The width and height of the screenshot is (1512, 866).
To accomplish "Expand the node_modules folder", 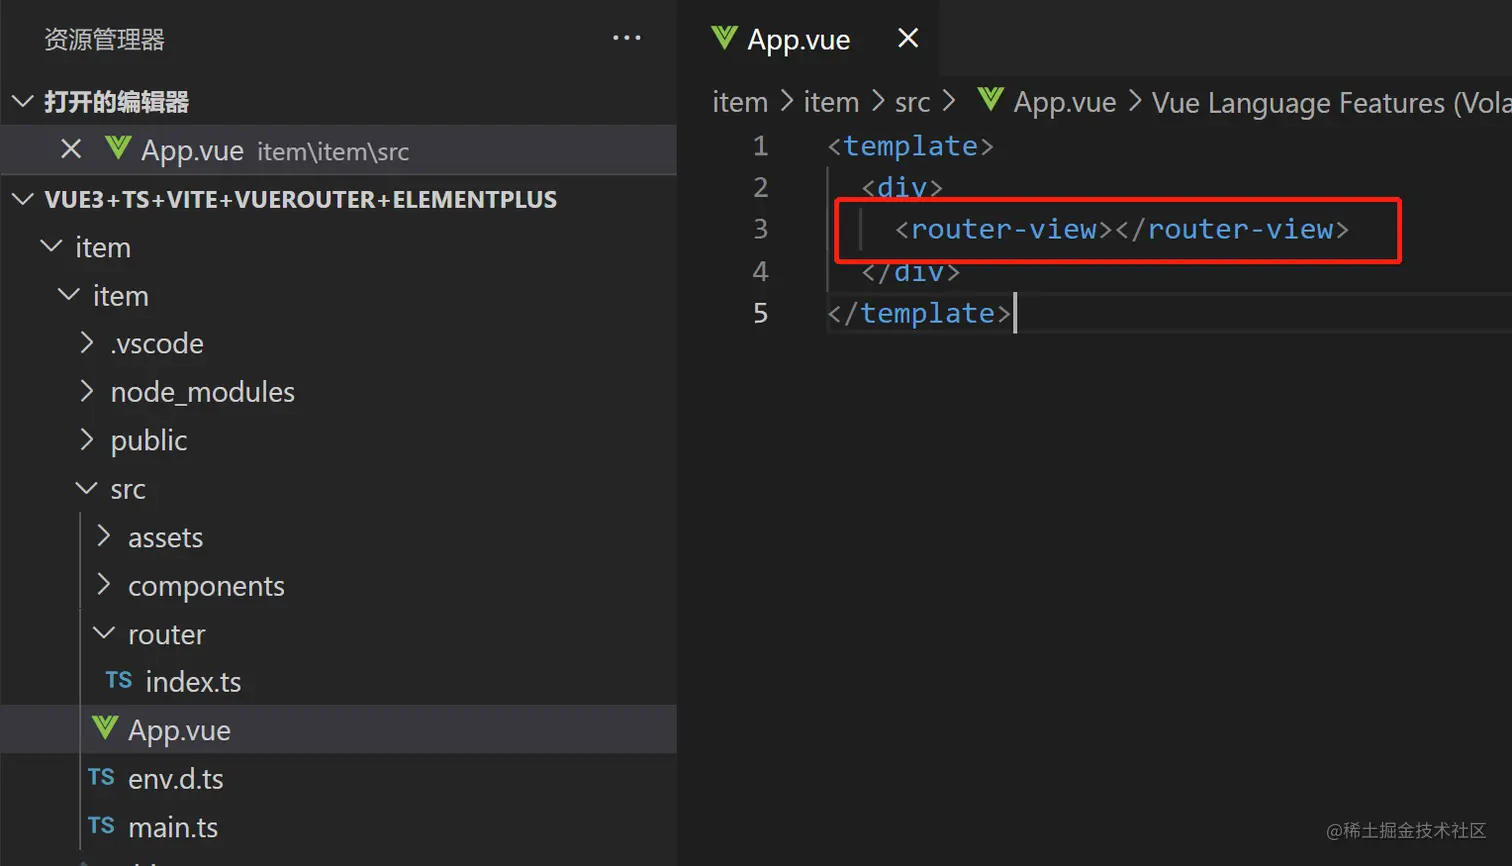I will (x=88, y=391).
